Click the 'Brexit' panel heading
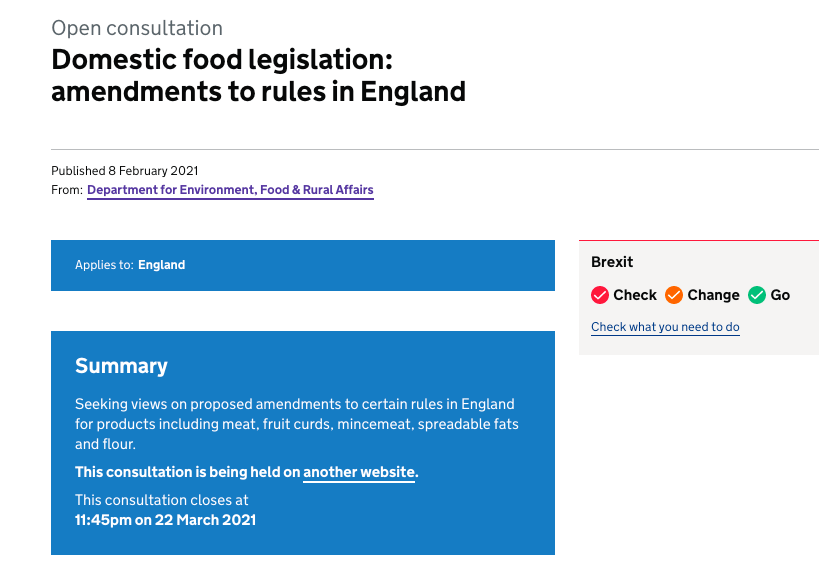 coord(612,262)
